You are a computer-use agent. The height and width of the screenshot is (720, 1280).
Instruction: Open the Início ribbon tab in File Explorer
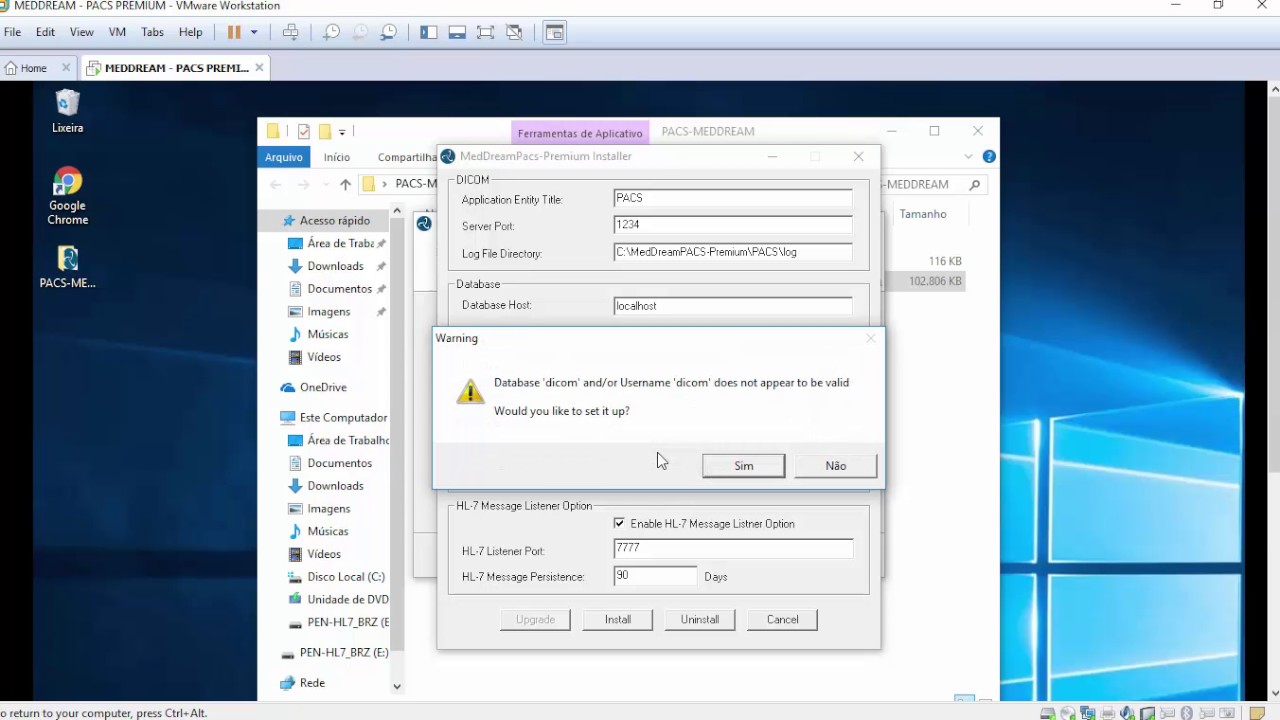point(337,157)
